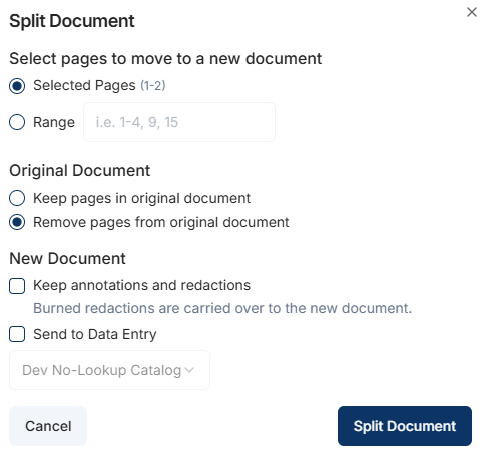Viewport: 490px width, 456px height.
Task: Click the Keep annotations and redactions label
Action: pyautogui.click(x=142, y=285)
